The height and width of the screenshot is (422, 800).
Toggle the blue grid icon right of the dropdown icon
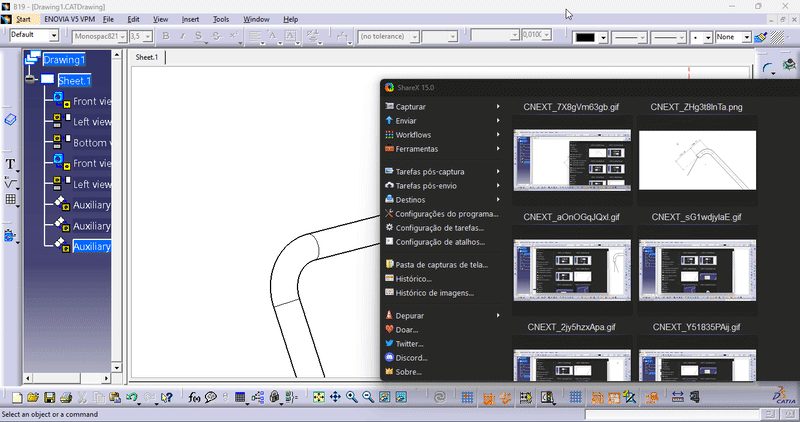pos(576,397)
